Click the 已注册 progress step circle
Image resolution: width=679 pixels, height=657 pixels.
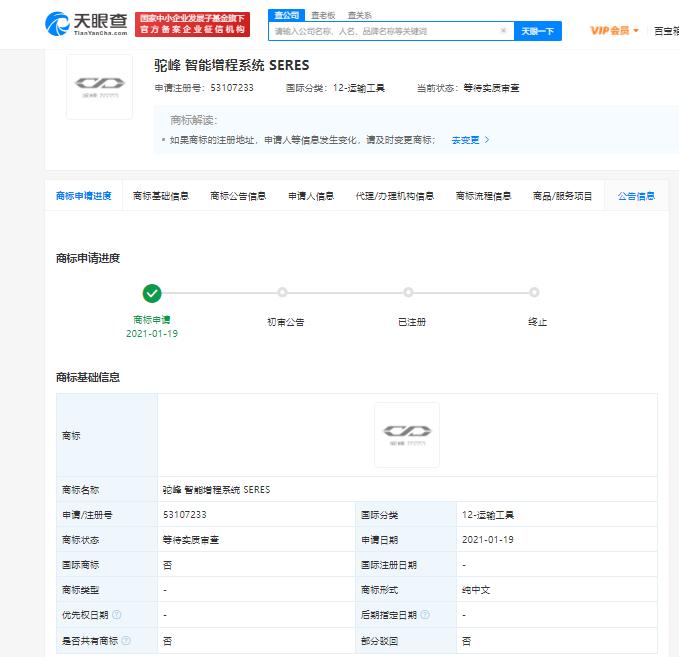click(x=408, y=292)
